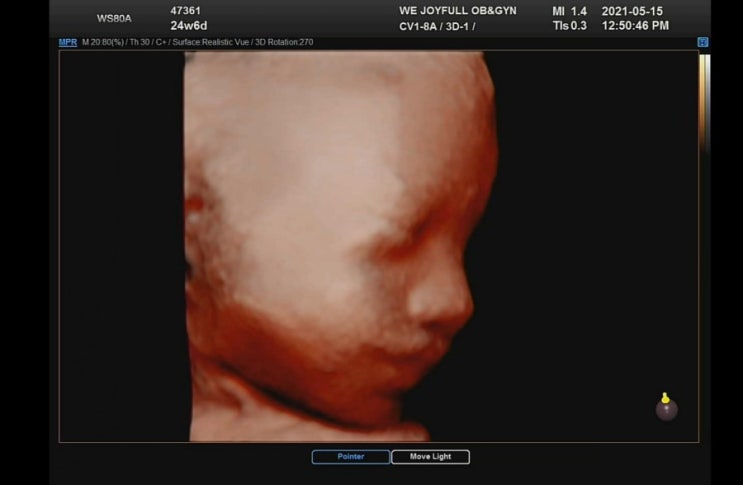This screenshot has width=743, height=485.
Task: Click the 'WS80A' model label
Action: [114, 18]
